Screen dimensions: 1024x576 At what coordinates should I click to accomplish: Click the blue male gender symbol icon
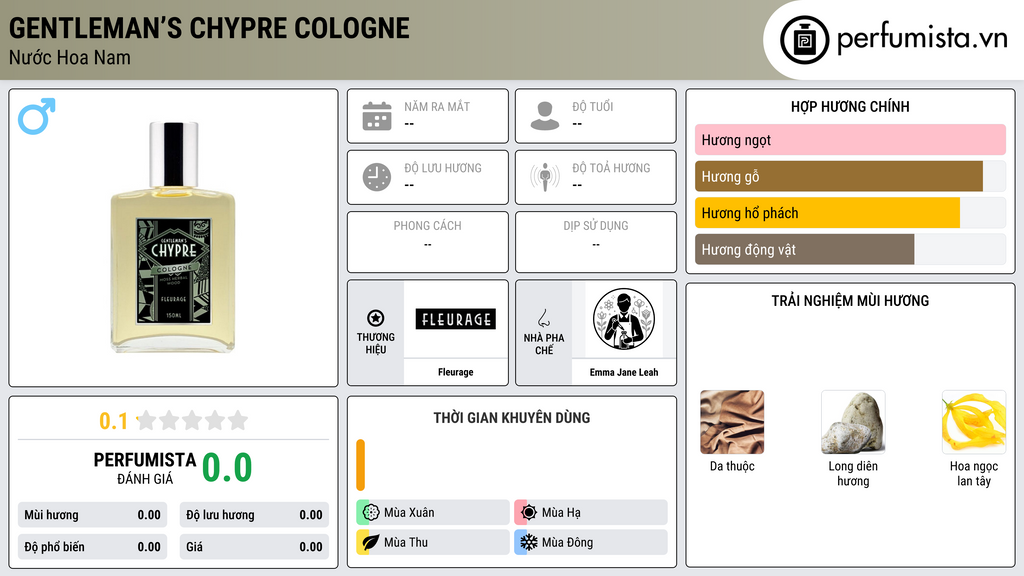37,116
